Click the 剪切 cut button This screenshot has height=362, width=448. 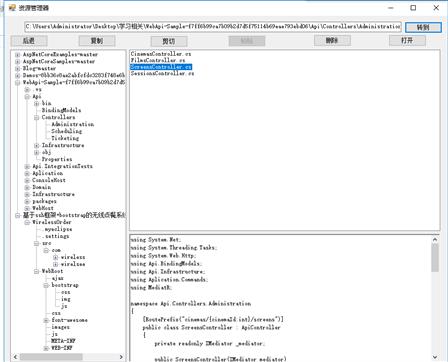pyautogui.click(x=169, y=41)
